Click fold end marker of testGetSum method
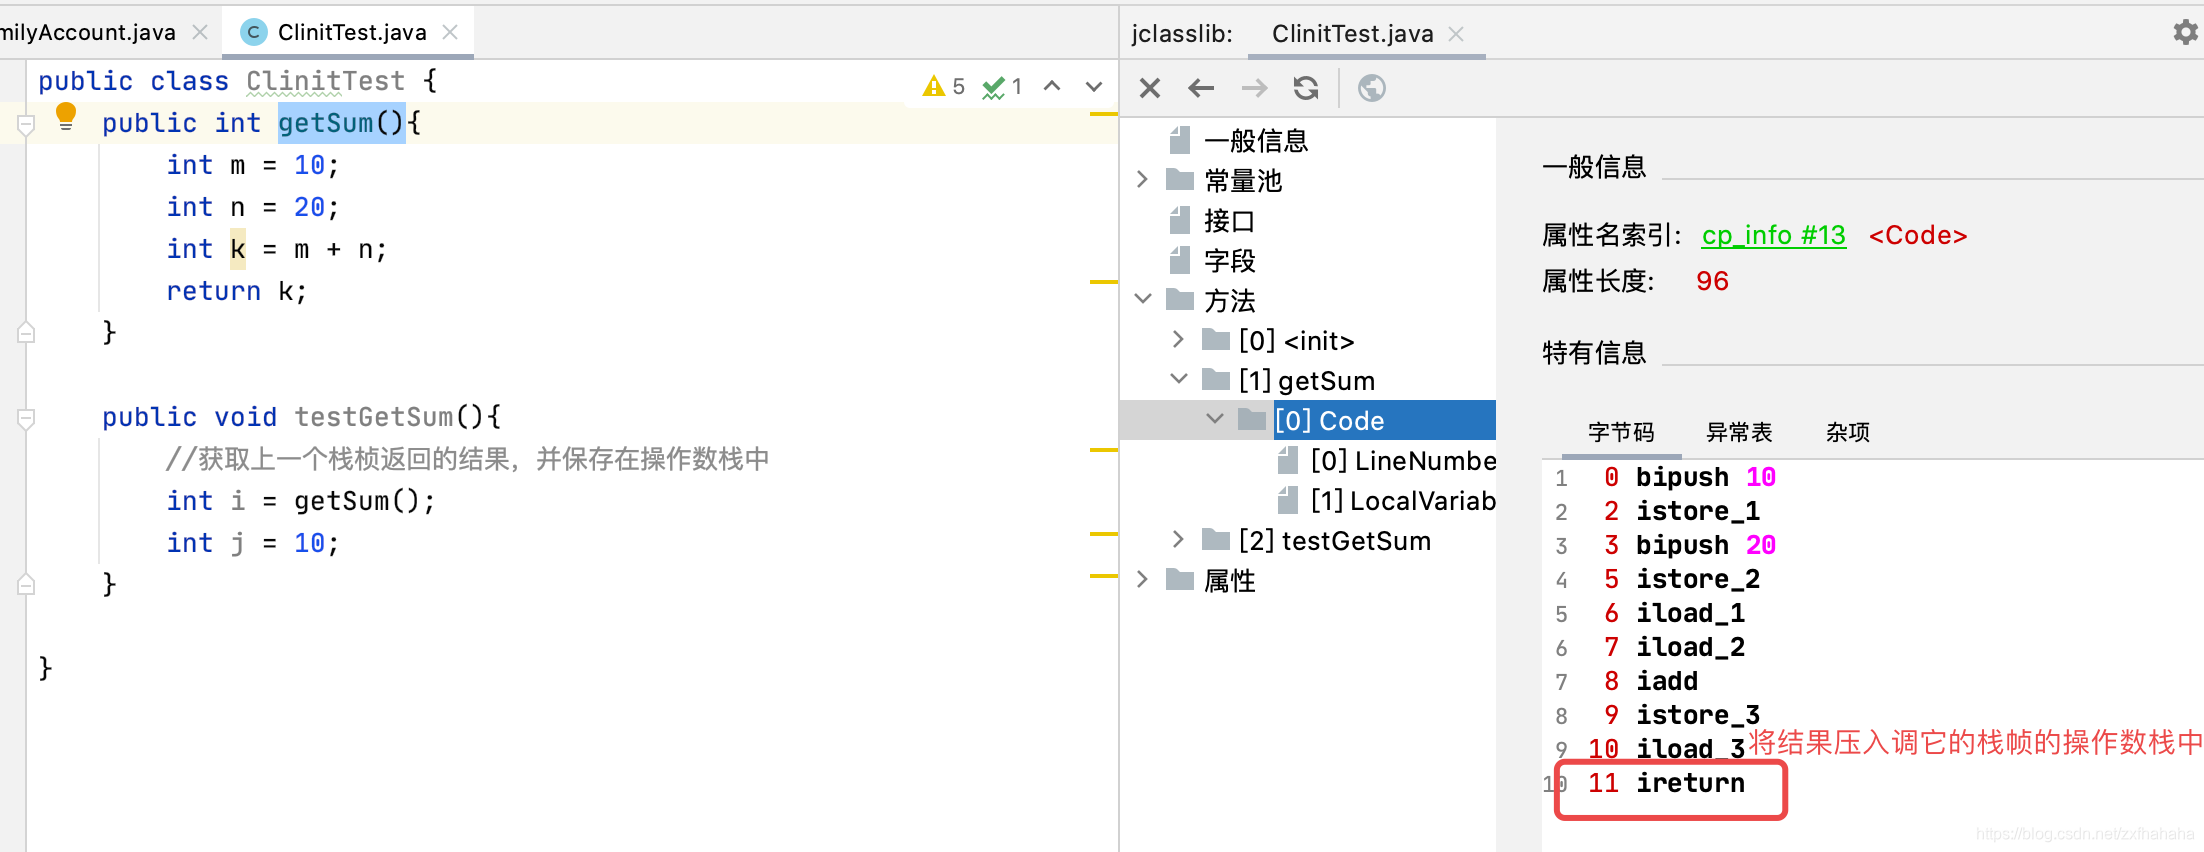The image size is (2204, 852). 27,585
